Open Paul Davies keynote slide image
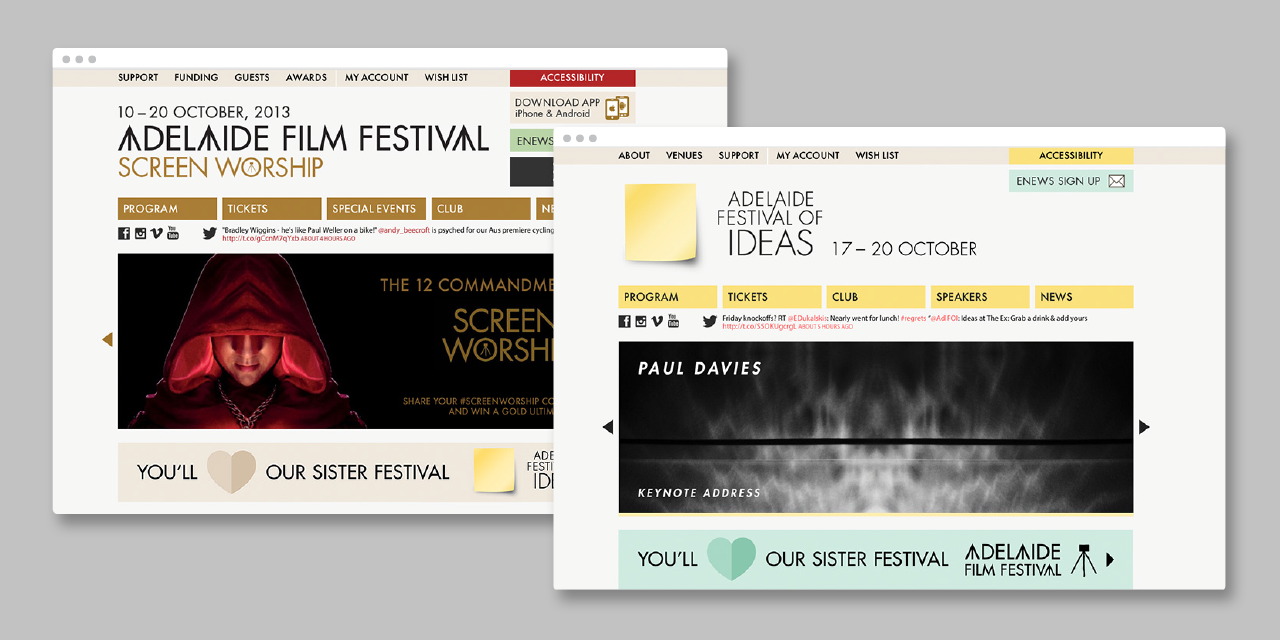The width and height of the screenshot is (1280, 640). tap(876, 428)
